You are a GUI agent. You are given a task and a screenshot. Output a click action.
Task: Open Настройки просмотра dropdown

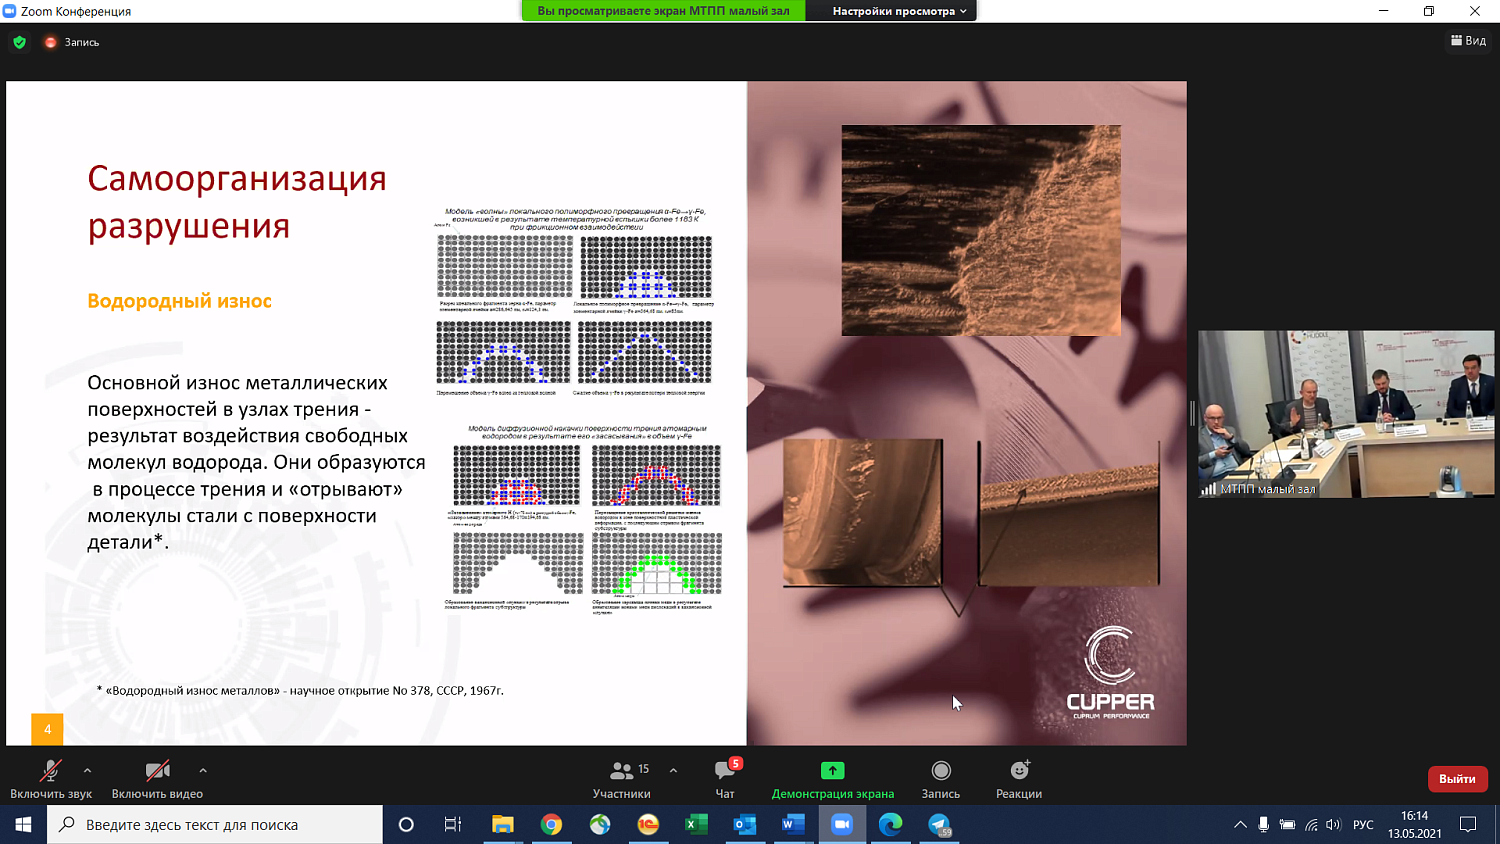tap(899, 11)
